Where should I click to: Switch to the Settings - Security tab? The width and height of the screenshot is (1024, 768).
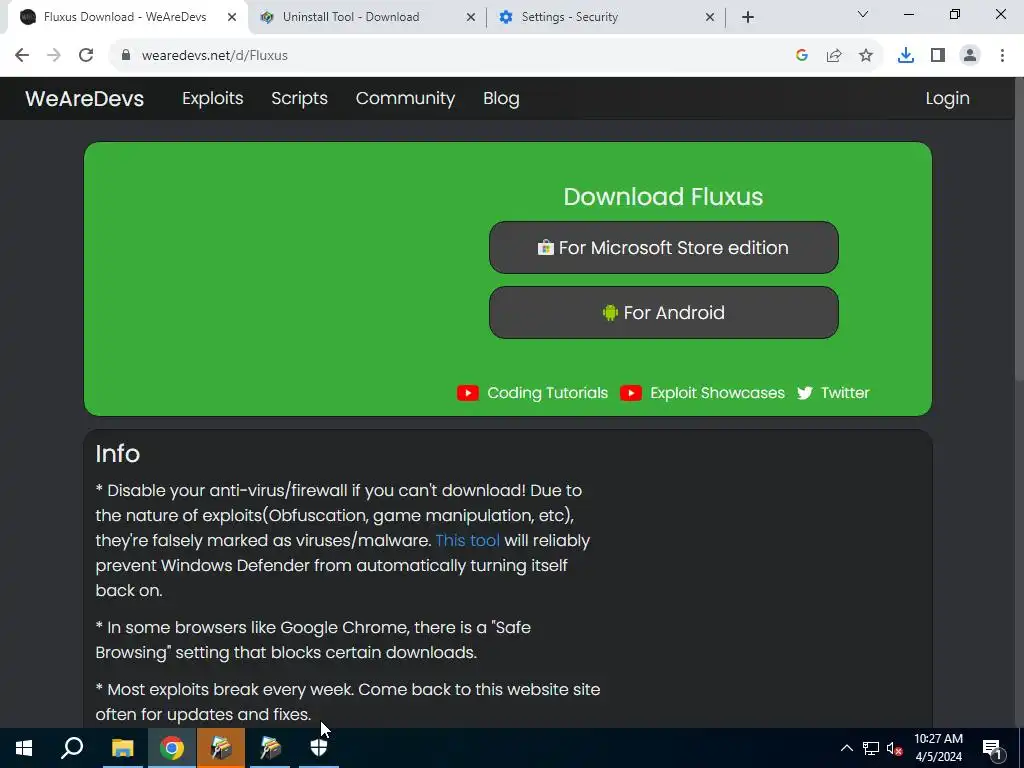606,17
